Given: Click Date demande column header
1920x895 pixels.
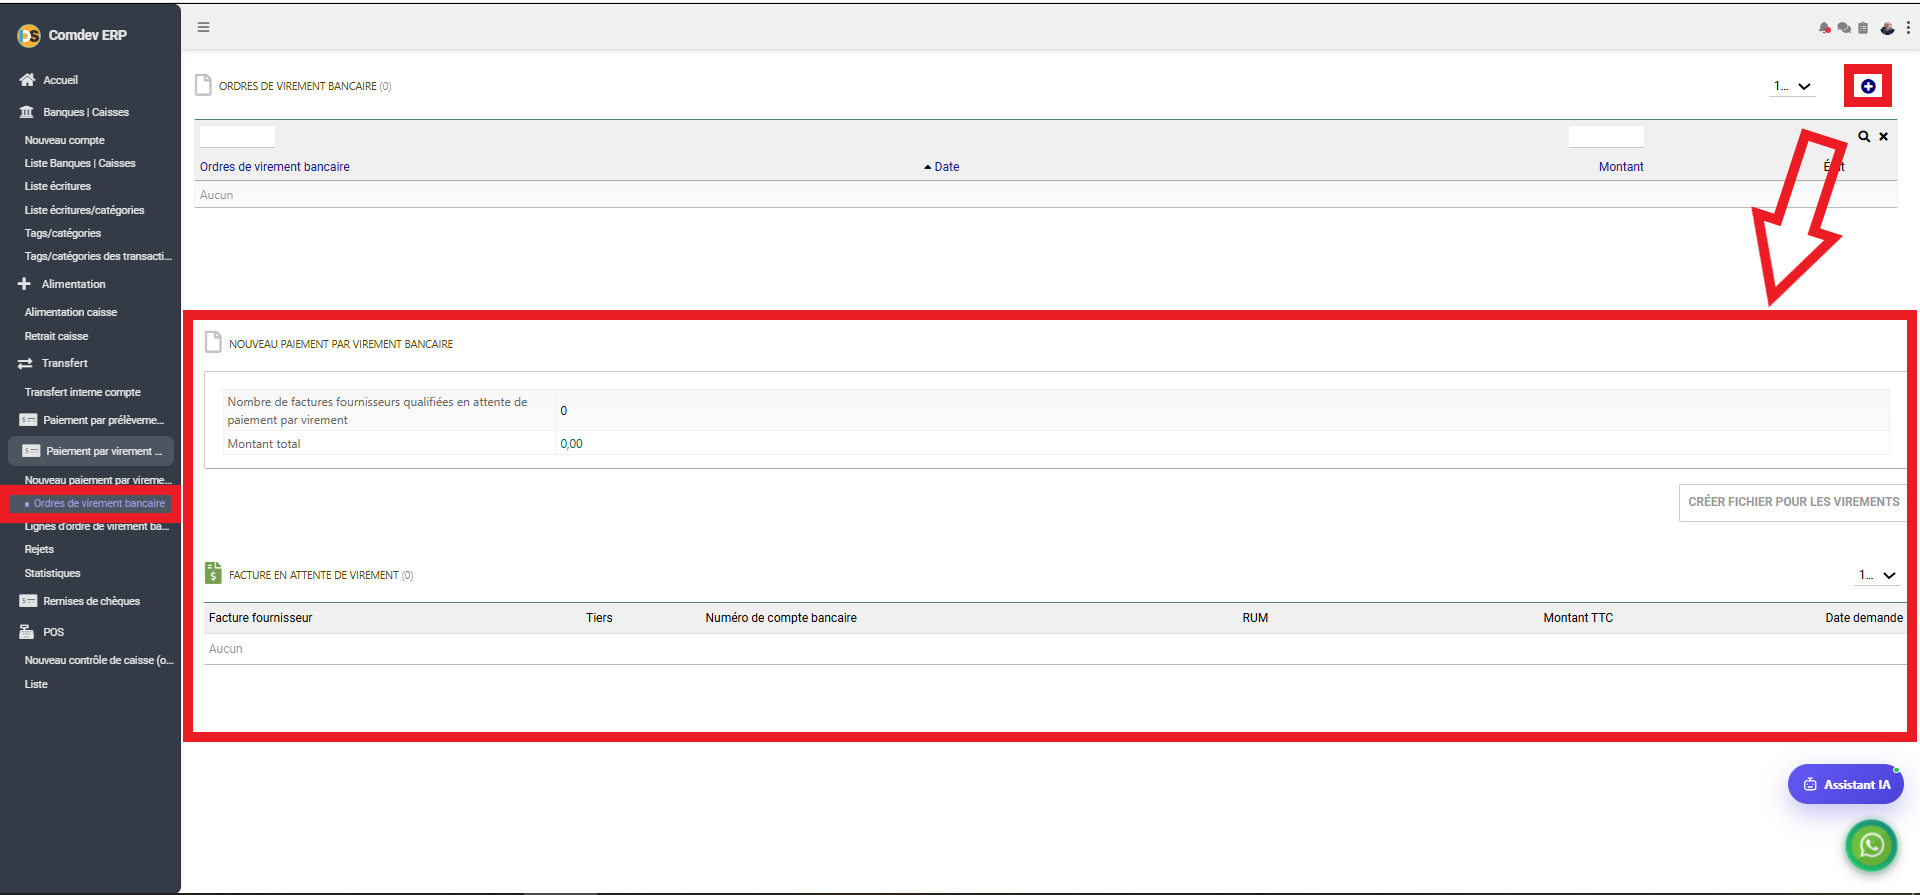Looking at the screenshot, I should click(x=1864, y=618).
